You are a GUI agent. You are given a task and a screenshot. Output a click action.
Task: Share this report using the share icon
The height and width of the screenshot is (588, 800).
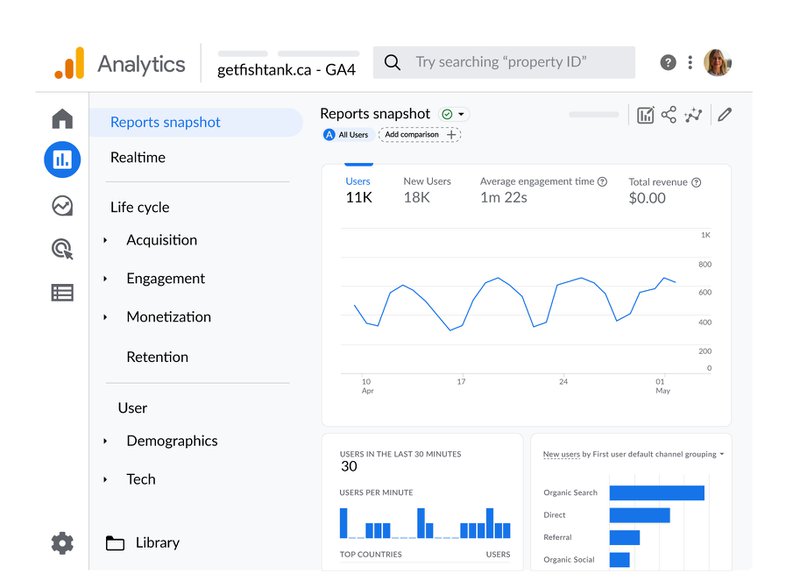click(671, 115)
